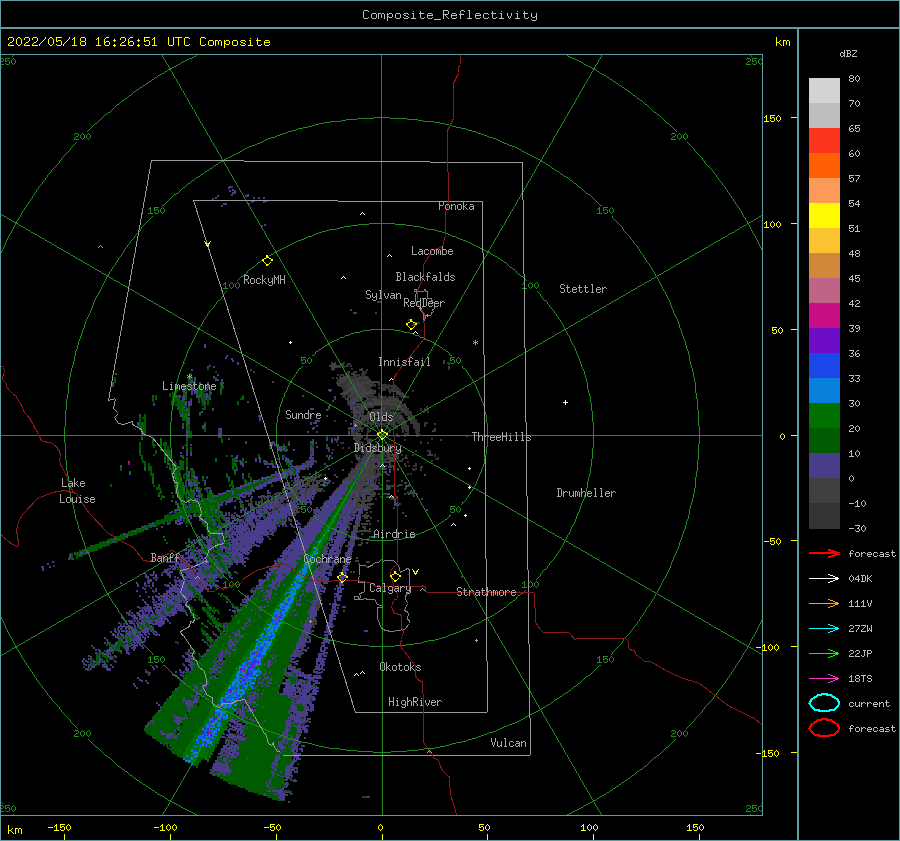Select the magenta swatch between 42 and 39
The image size is (900, 841).
tap(824, 316)
